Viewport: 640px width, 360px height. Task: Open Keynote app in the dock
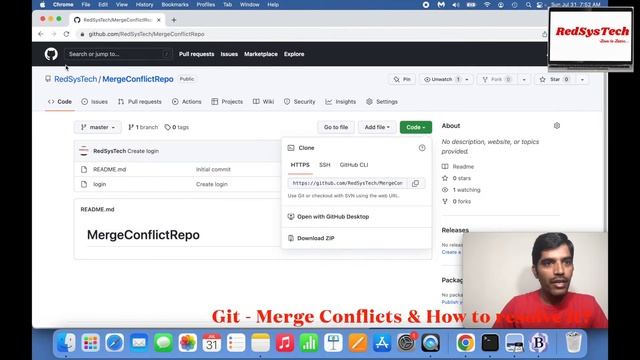[x=333, y=342]
